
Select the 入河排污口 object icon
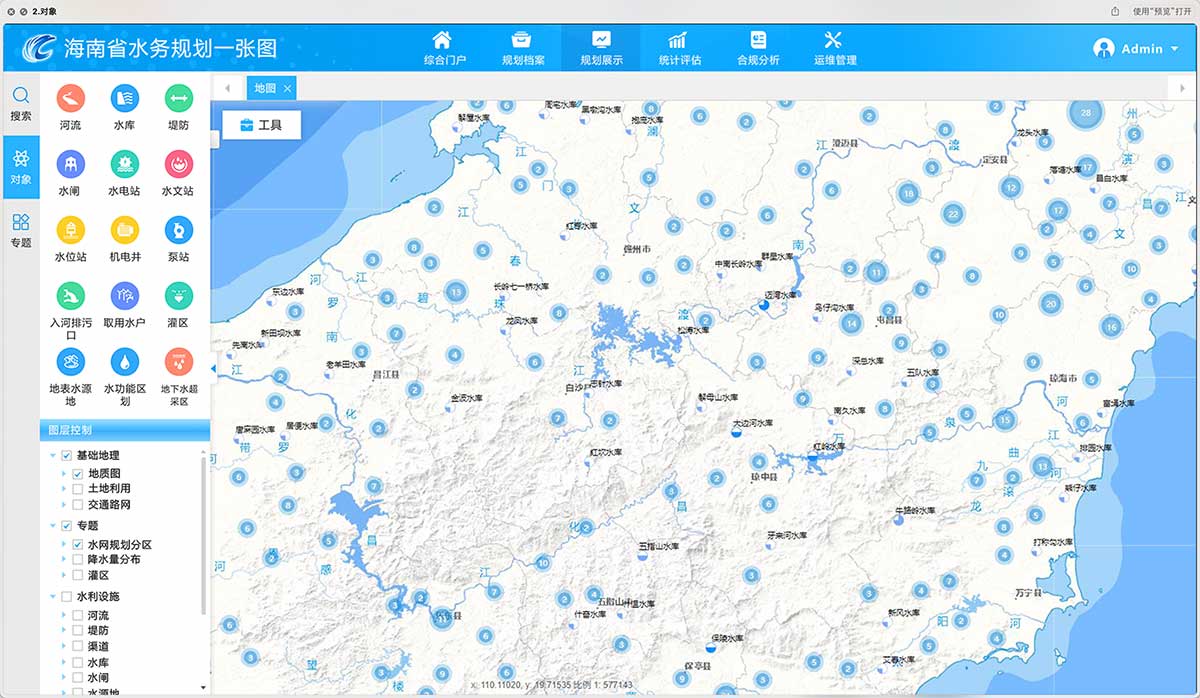click(x=70, y=296)
